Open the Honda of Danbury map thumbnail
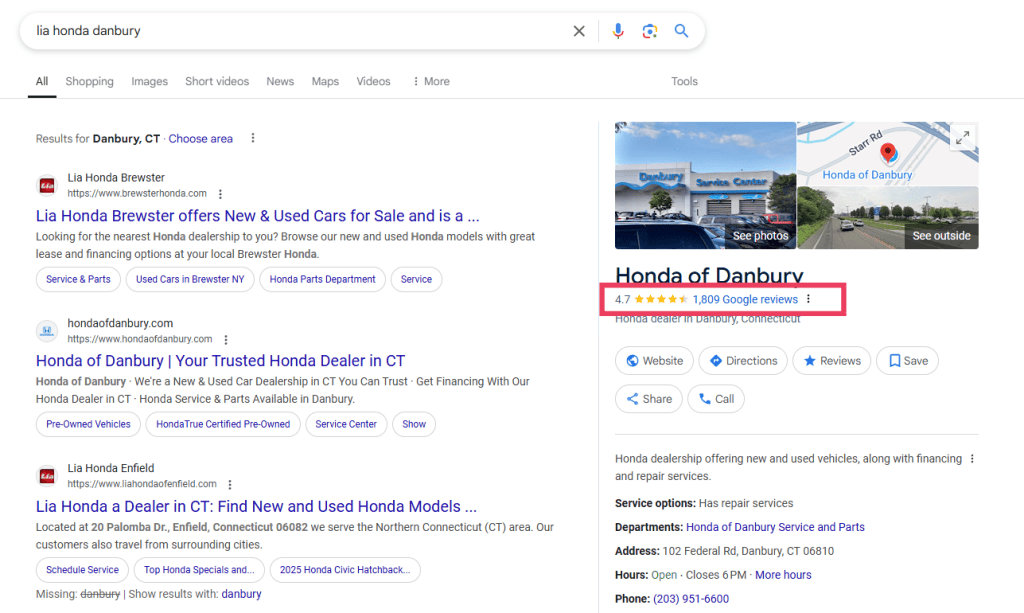1024x613 pixels. click(888, 153)
